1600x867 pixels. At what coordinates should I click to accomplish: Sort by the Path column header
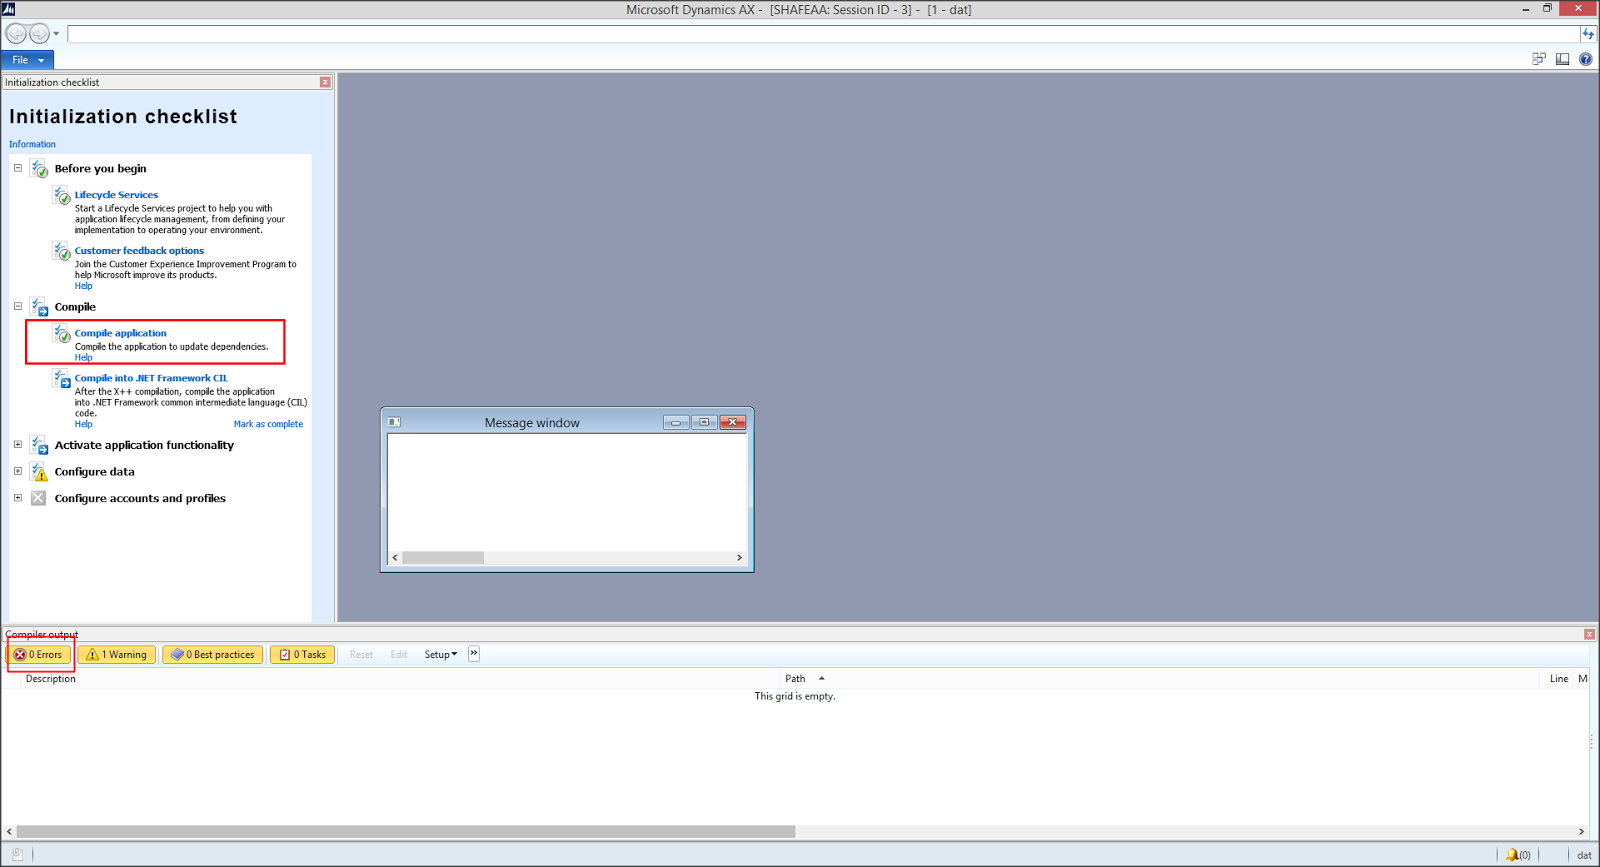pyautogui.click(x=795, y=679)
